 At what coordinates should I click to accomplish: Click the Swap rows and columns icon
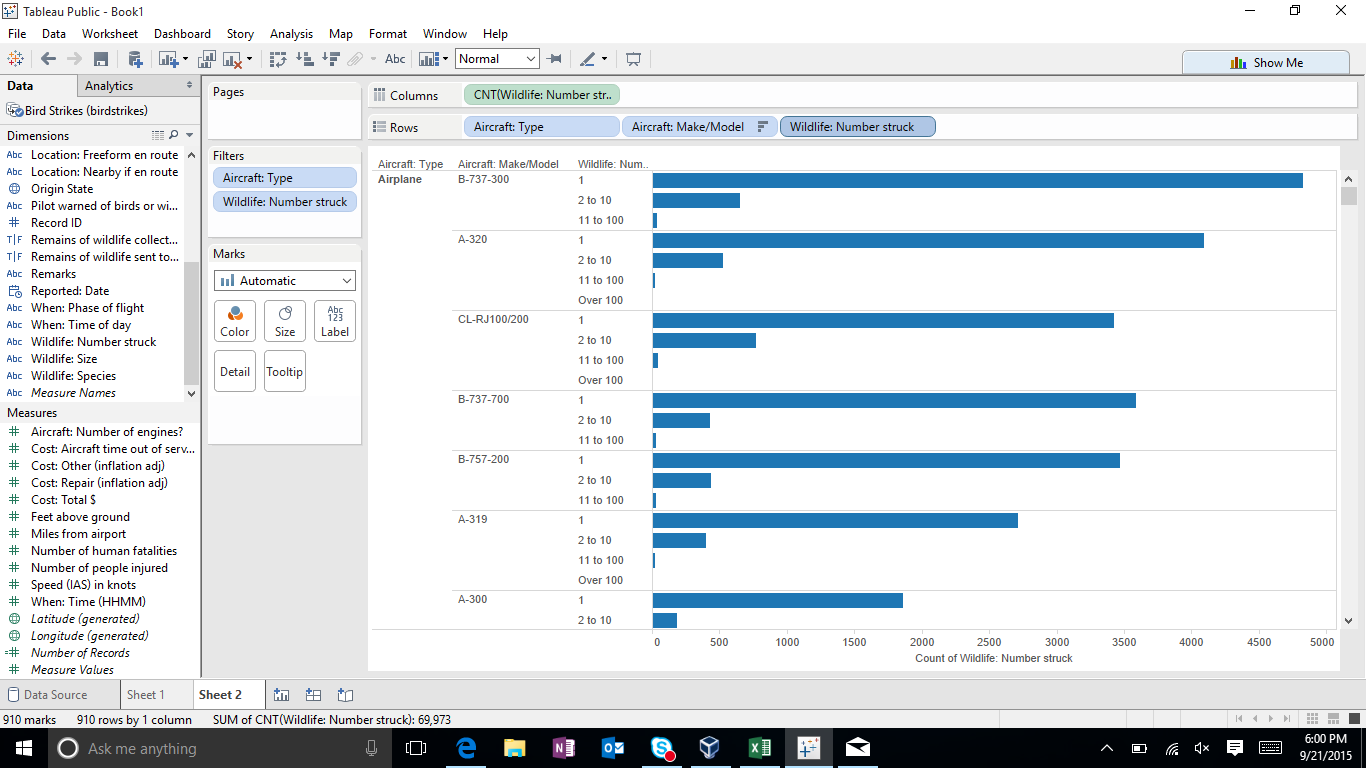point(278,59)
